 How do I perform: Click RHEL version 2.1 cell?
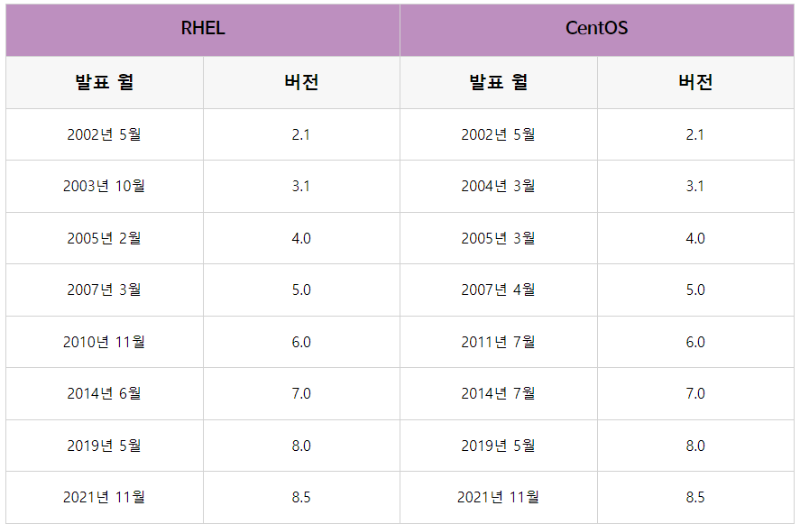tap(302, 135)
